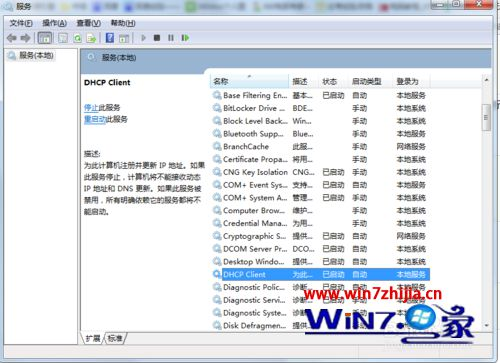The image size is (500, 363).
Task: Click the Stop Service square icon
Action: pyautogui.click(x=157, y=38)
